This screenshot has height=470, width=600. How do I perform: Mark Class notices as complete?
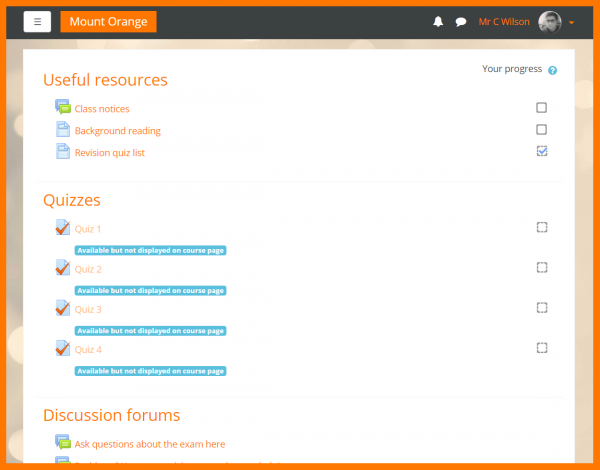pyautogui.click(x=542, y=108)
